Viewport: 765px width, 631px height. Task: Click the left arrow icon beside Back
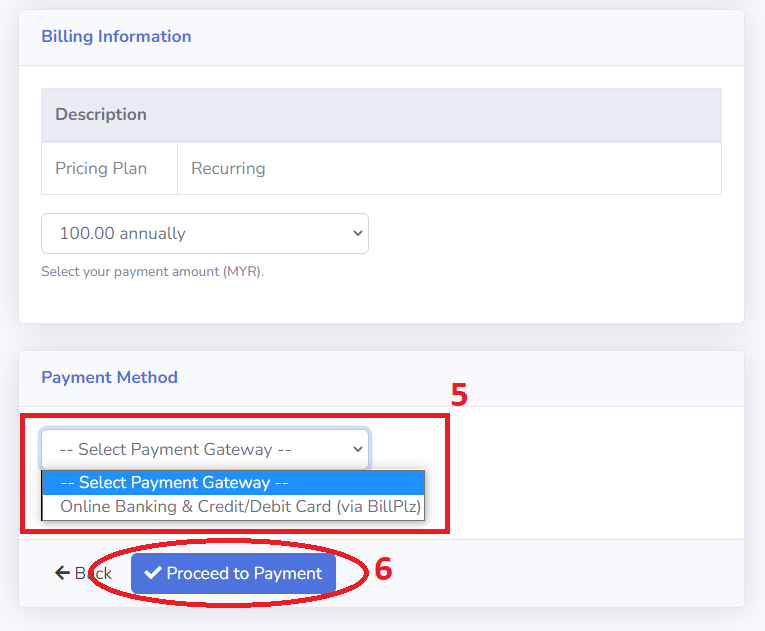coord(62,573)
